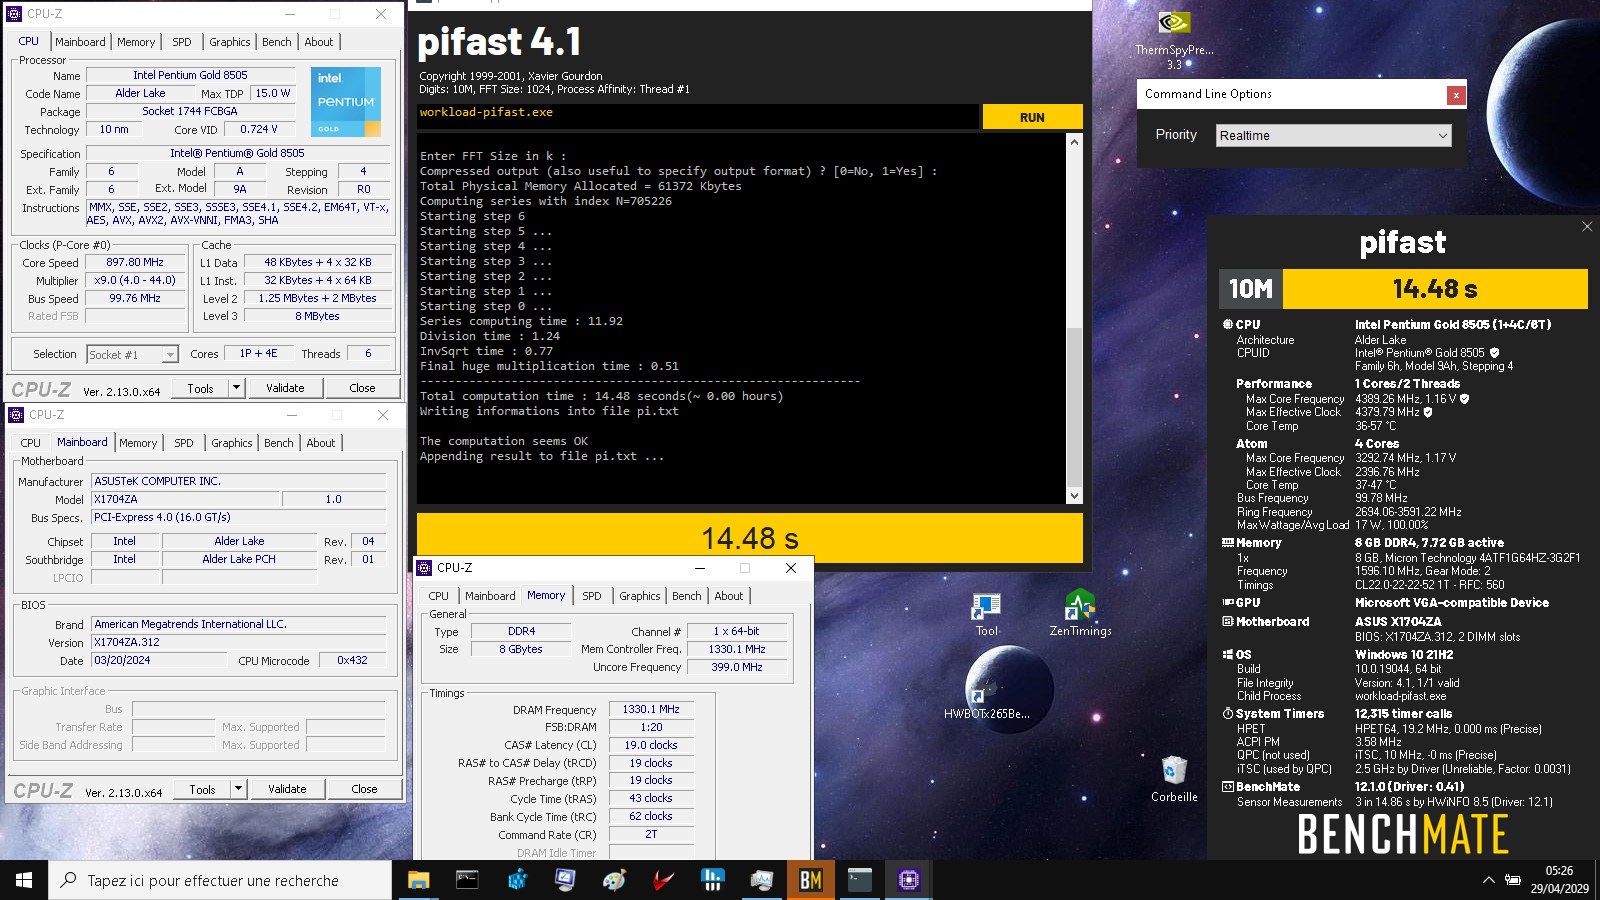
Task: Open the Priority Realtime dropdown
Action: point(1334,135)
